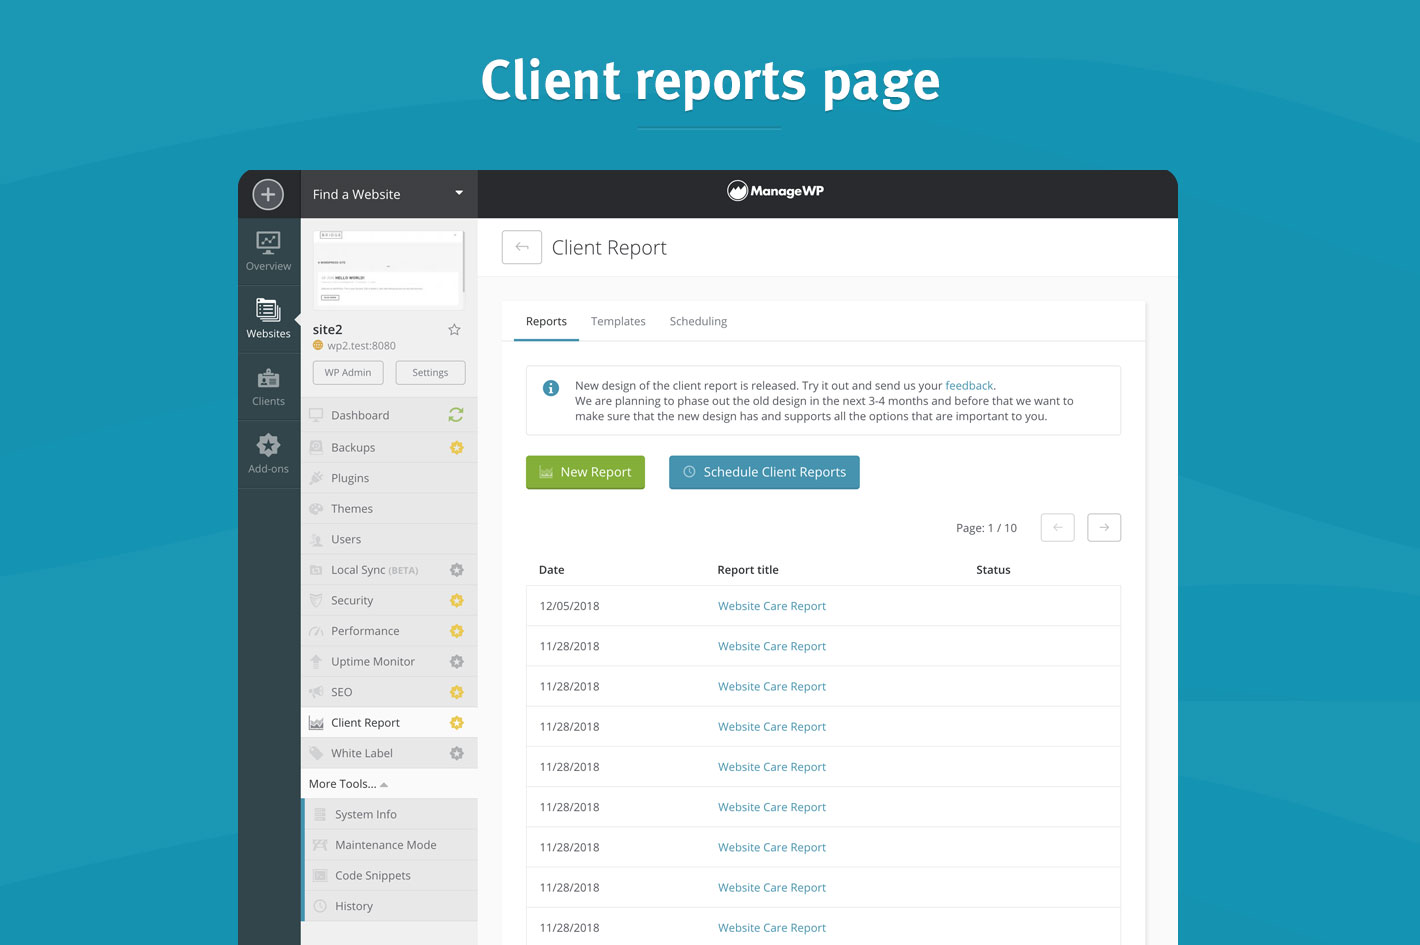Image resolution: width=1420 pixels, height=945 pixels.
Task: Open the 12/05/2018 Website Care Report
Action: [x=771, y=606]
